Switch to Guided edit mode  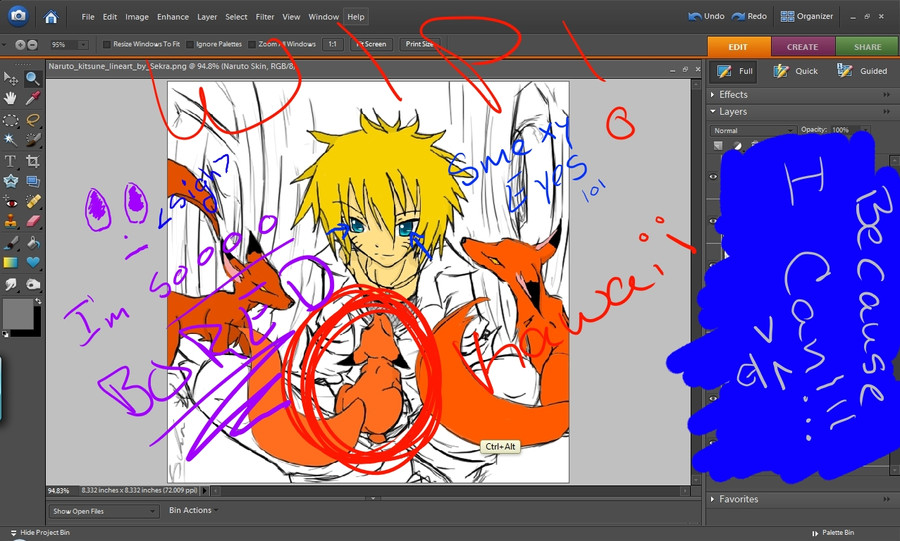(x=862, y=71)
